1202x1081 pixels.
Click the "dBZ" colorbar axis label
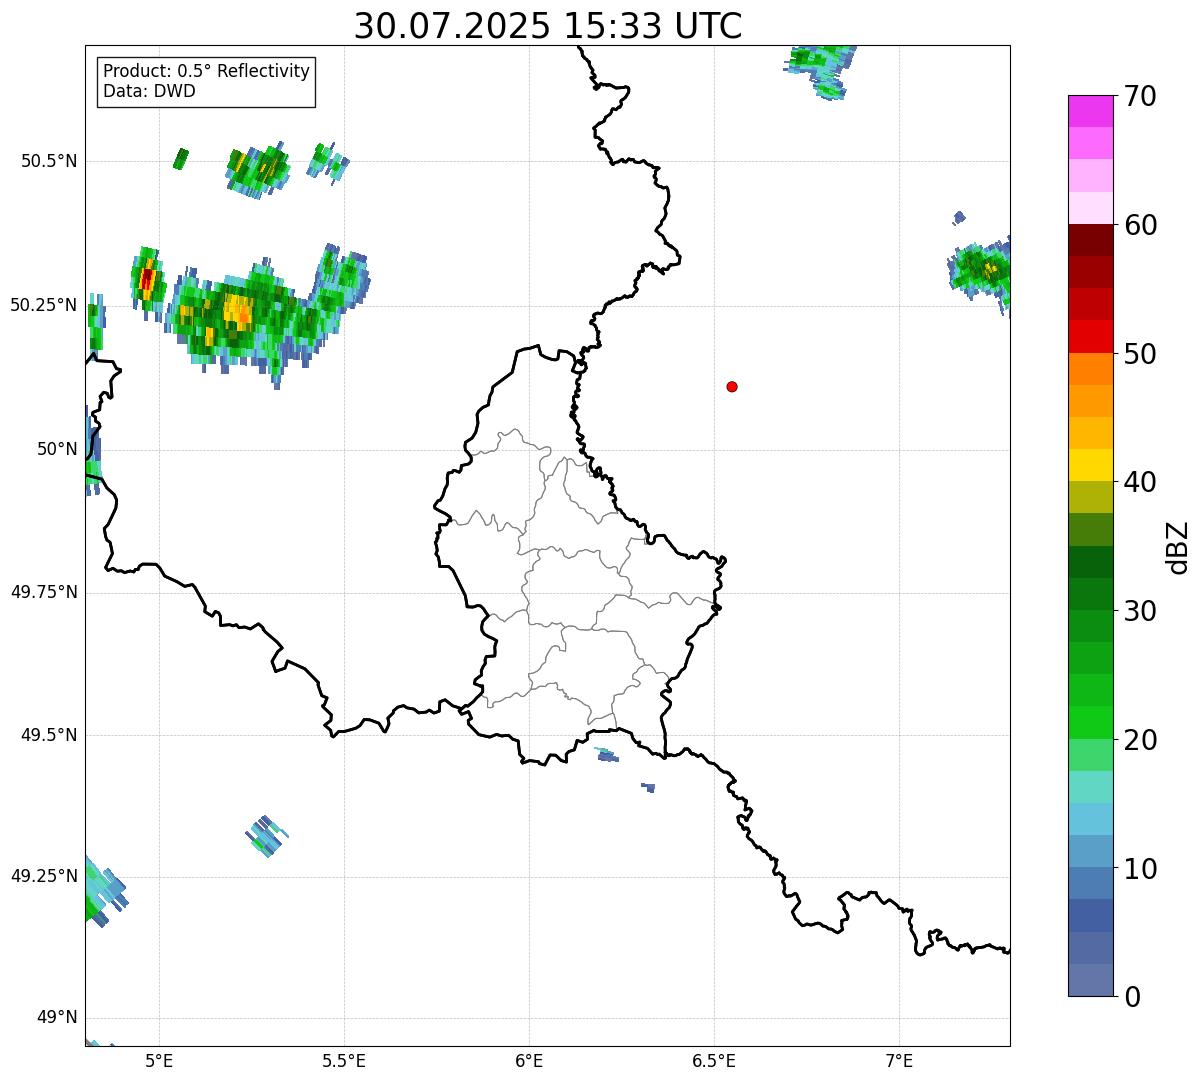pyautogui.click(x=1178, y=547)
